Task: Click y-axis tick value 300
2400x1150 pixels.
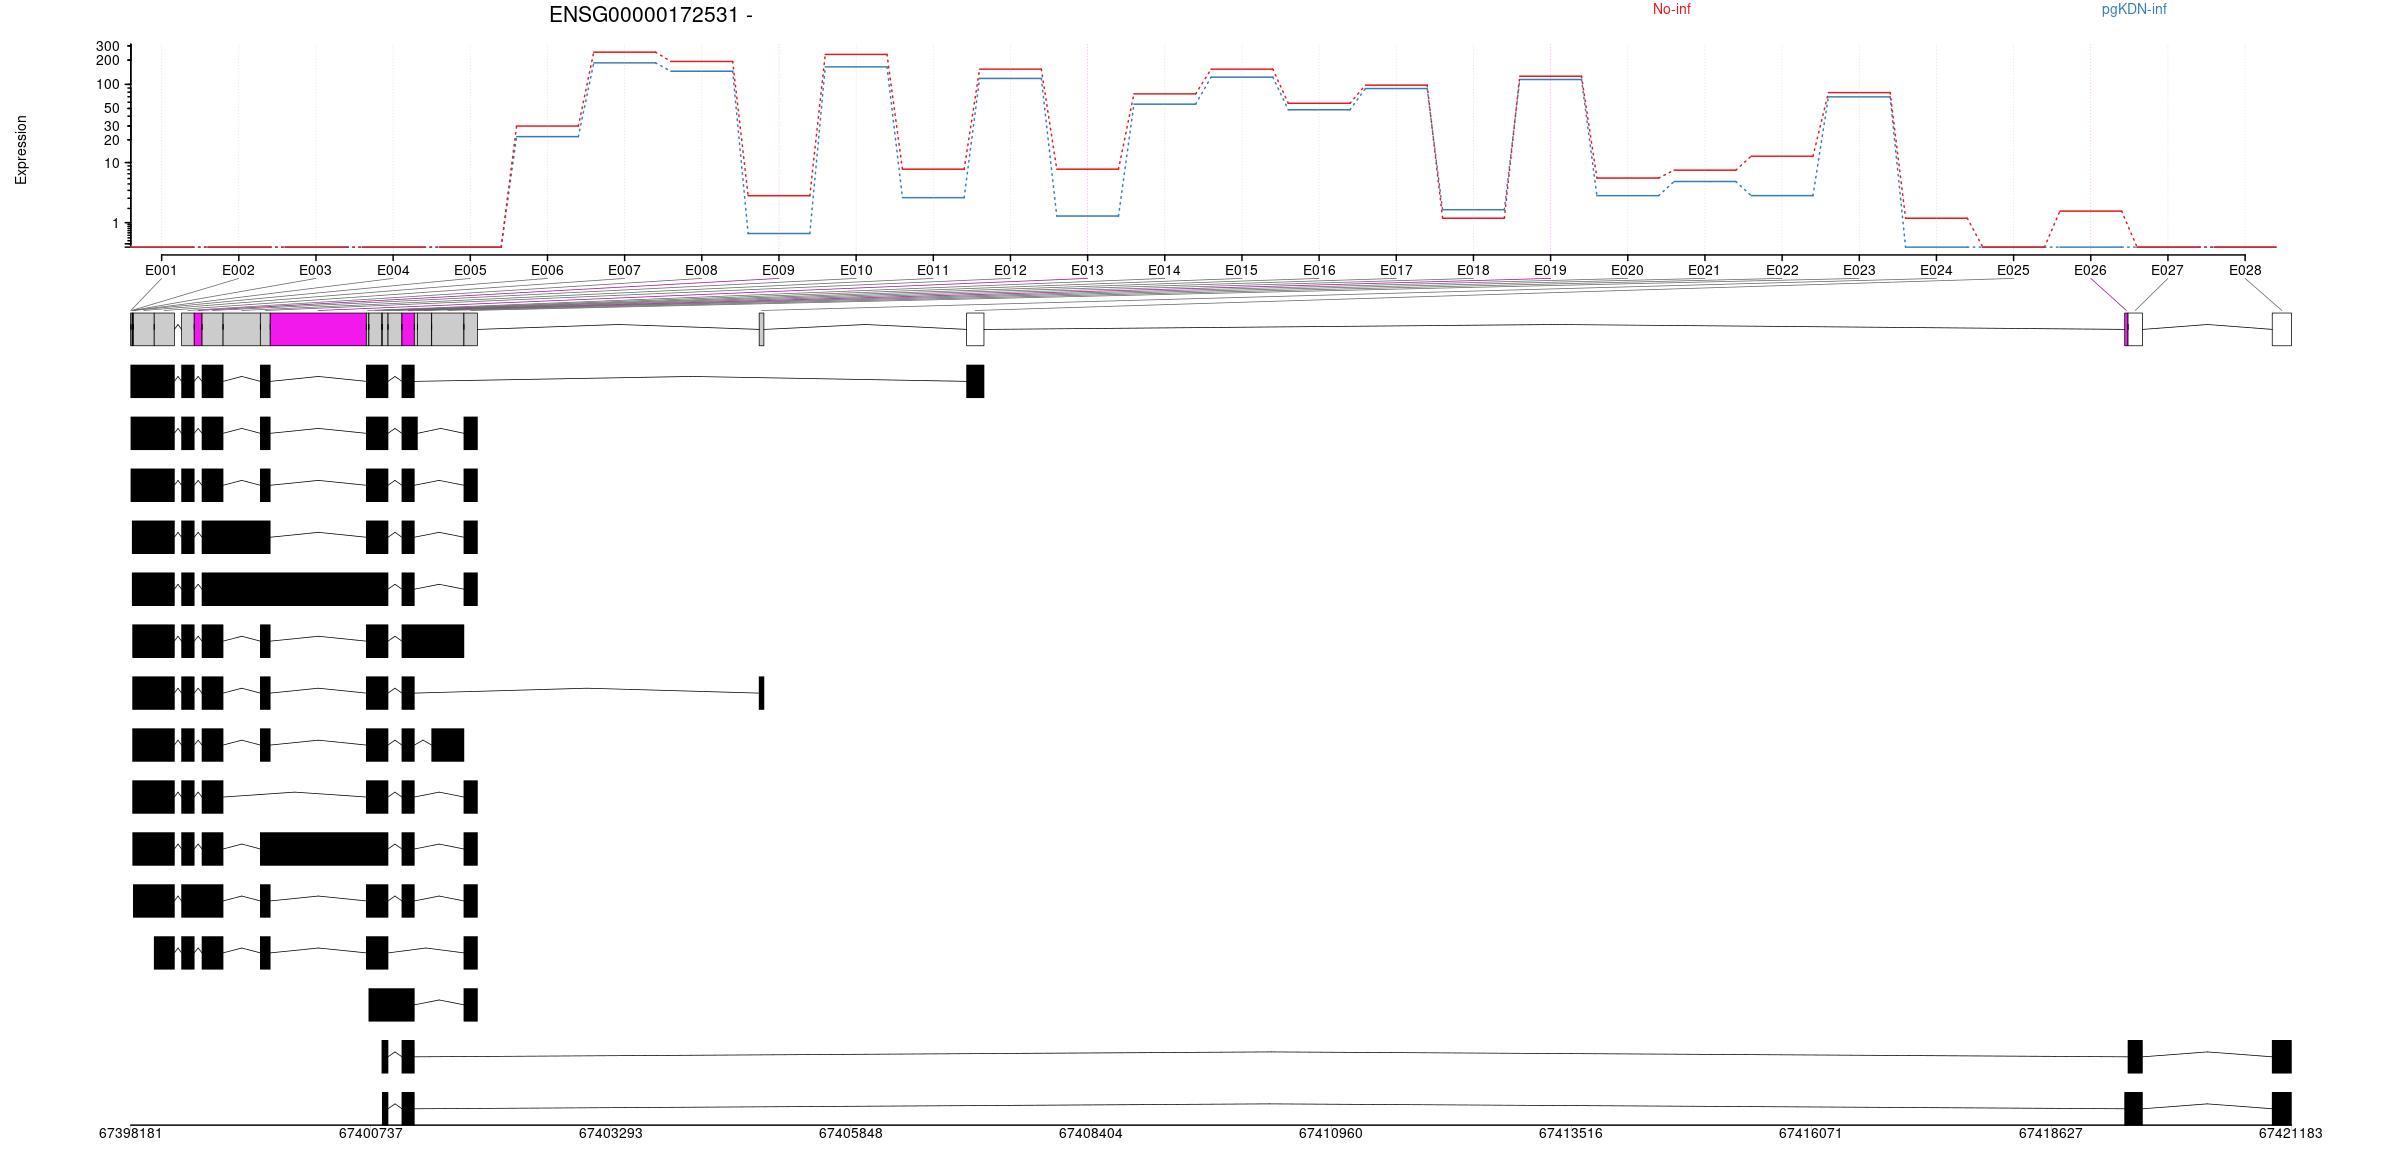Action: (x=108, y=47)
